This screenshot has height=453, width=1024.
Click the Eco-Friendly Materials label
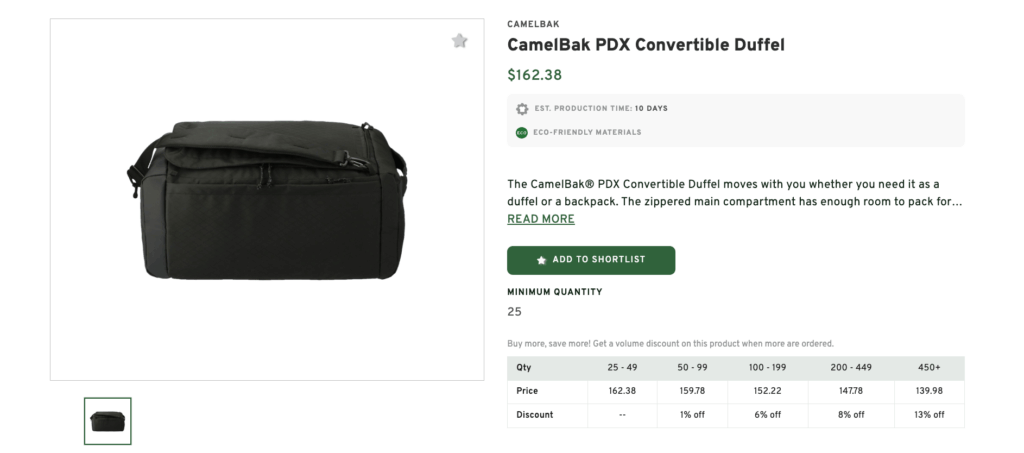tap(588, 132)
